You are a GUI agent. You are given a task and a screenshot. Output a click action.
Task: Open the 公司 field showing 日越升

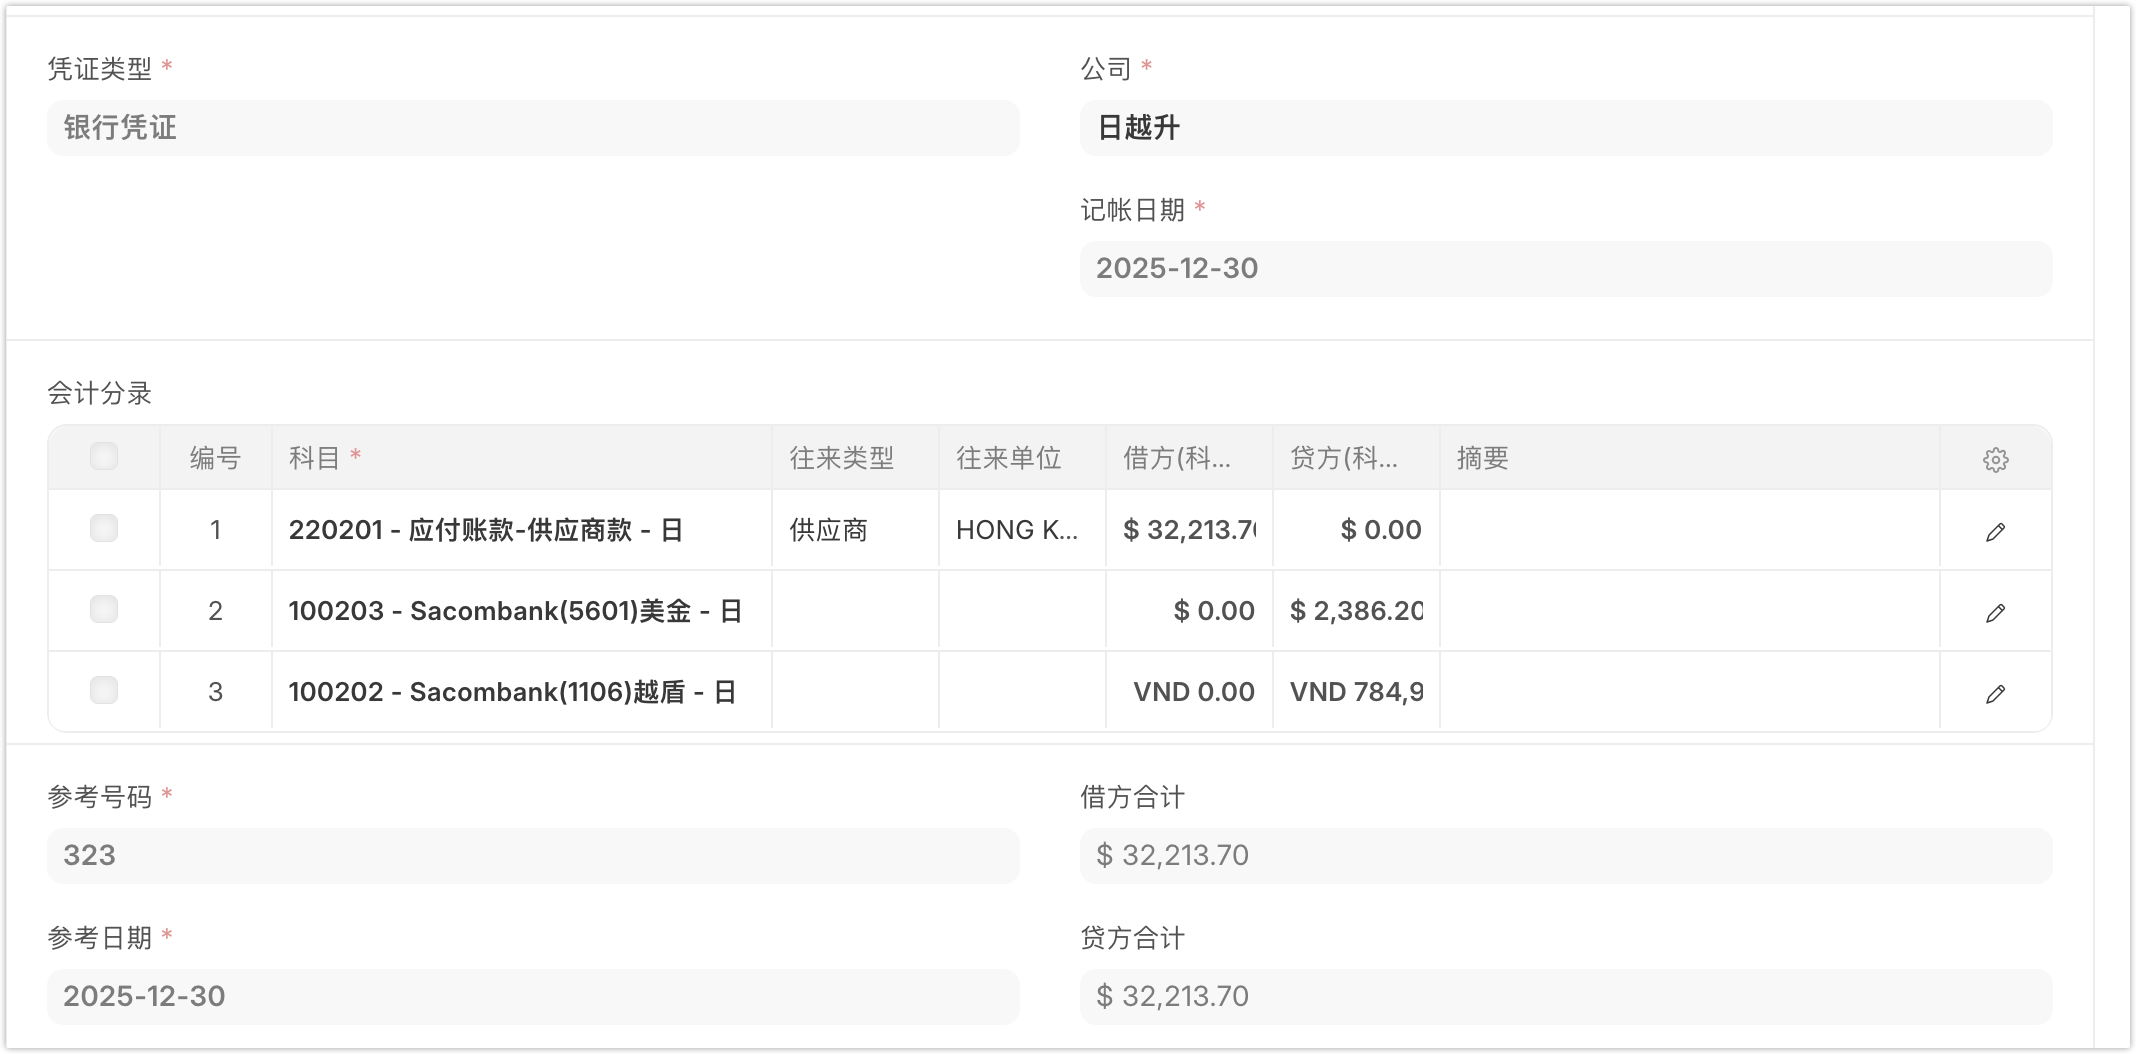pyautogui.click(x=1565, y=128)
